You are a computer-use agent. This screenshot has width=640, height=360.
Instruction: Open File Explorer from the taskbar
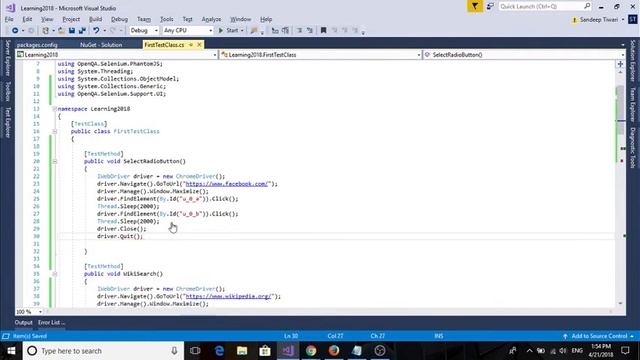click(242, 351)
